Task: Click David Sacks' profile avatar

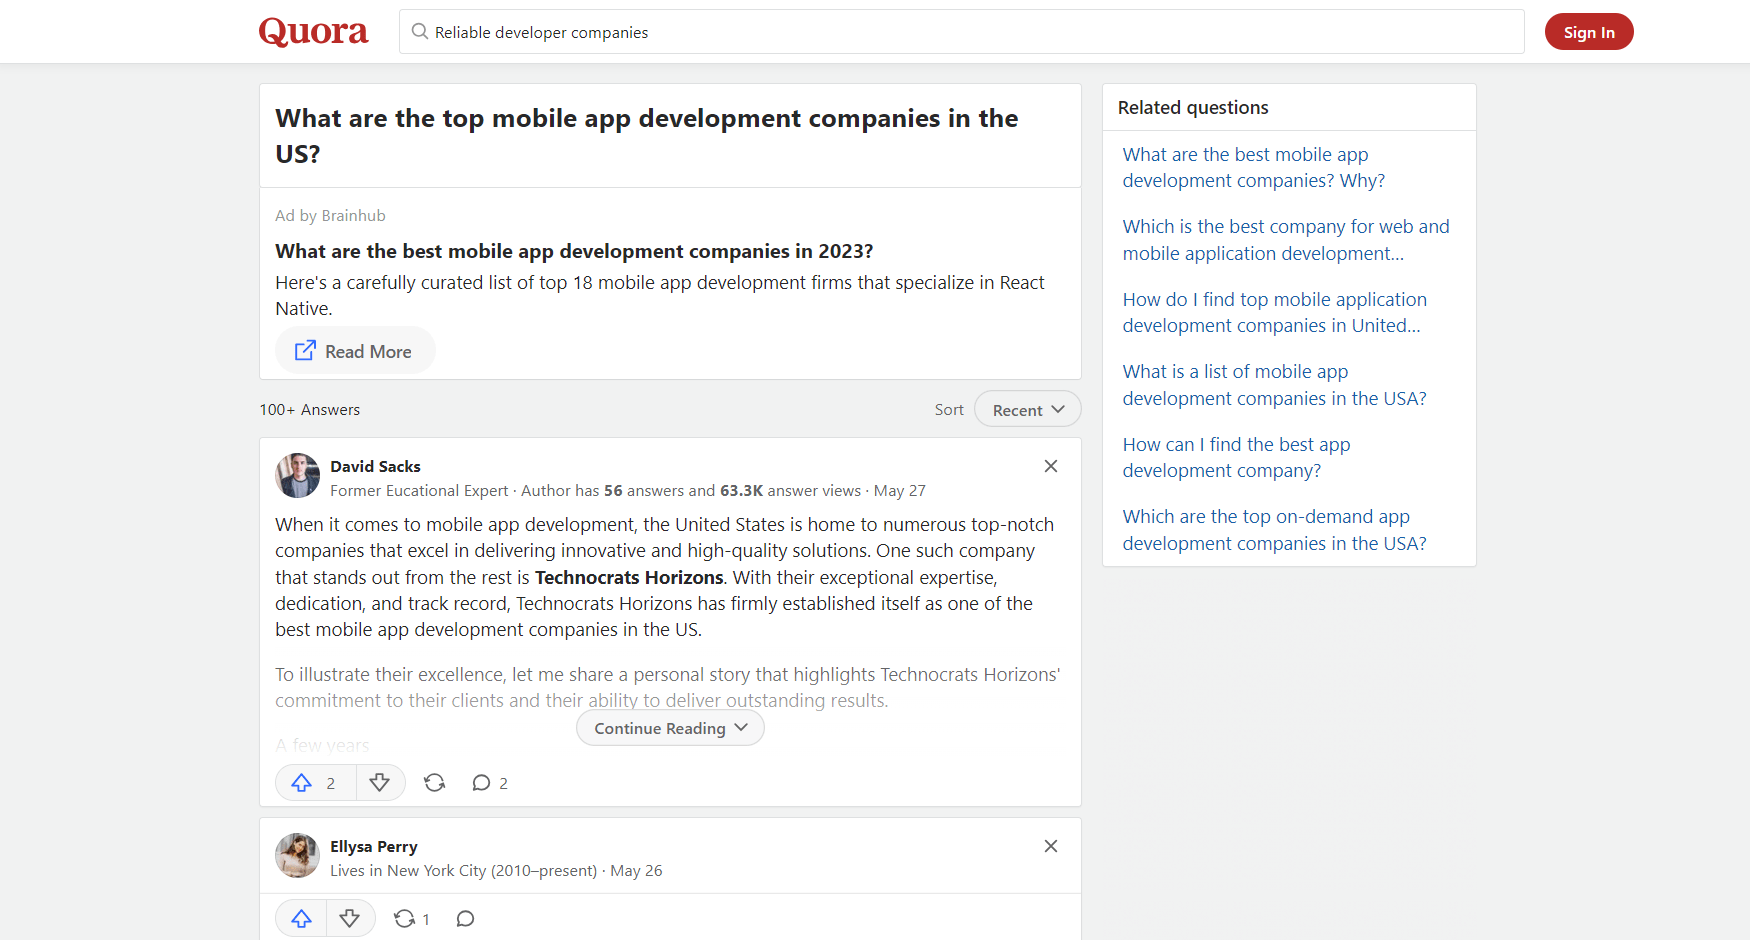Action: click(x=298, y=476)
